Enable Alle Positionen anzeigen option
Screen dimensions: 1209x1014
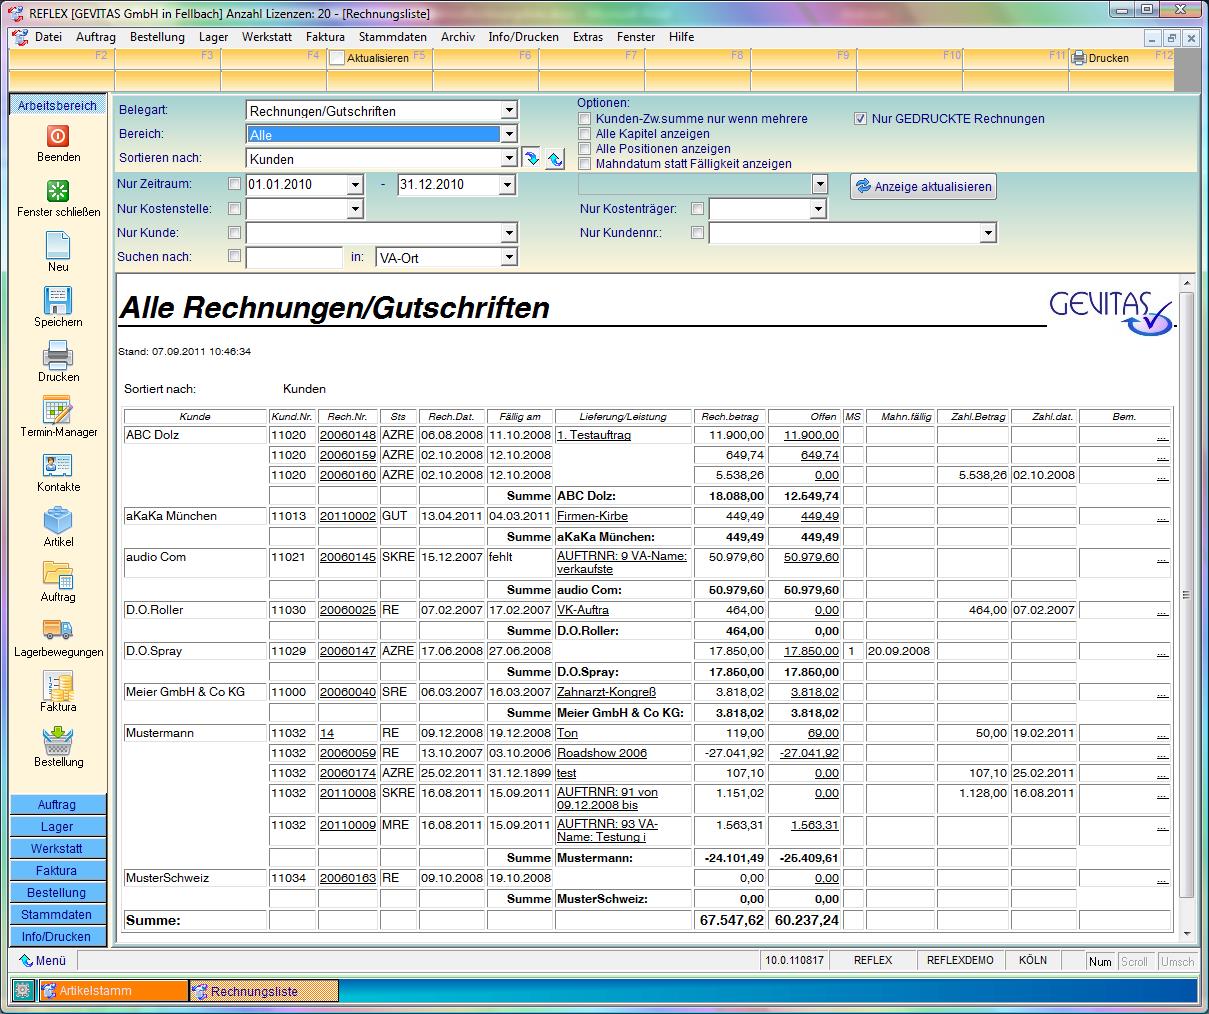click(585, 149)
